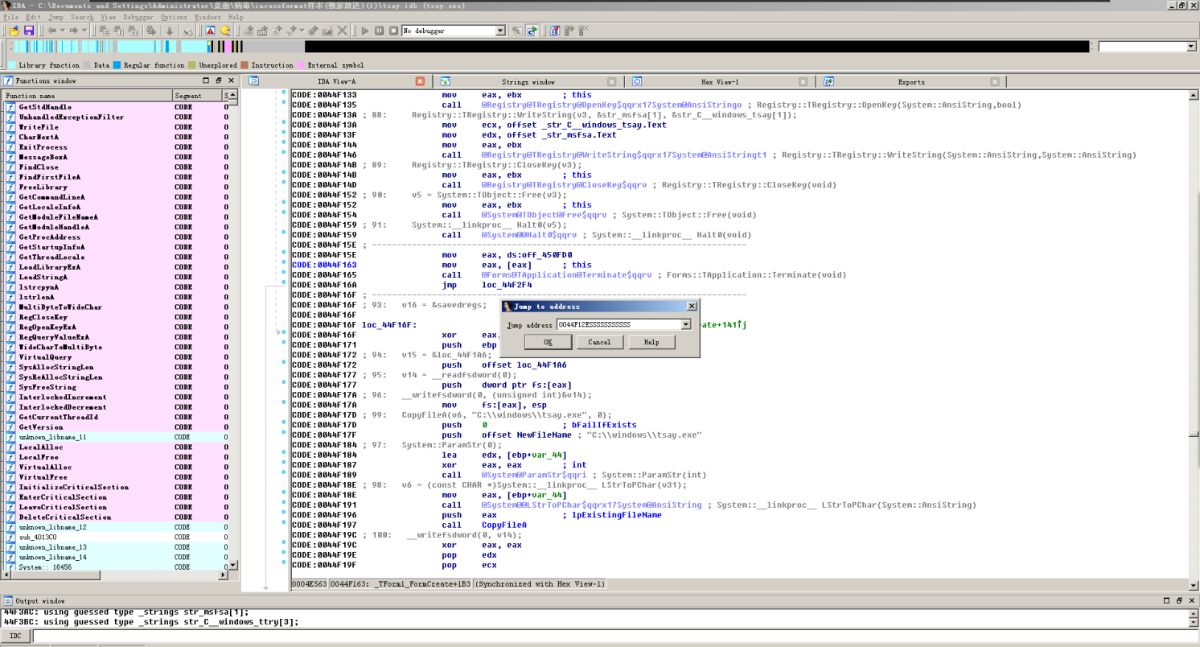Open the Debugger menu
Image resolution: width=1200 pixels, height=647 pixels.
(140, 17)
